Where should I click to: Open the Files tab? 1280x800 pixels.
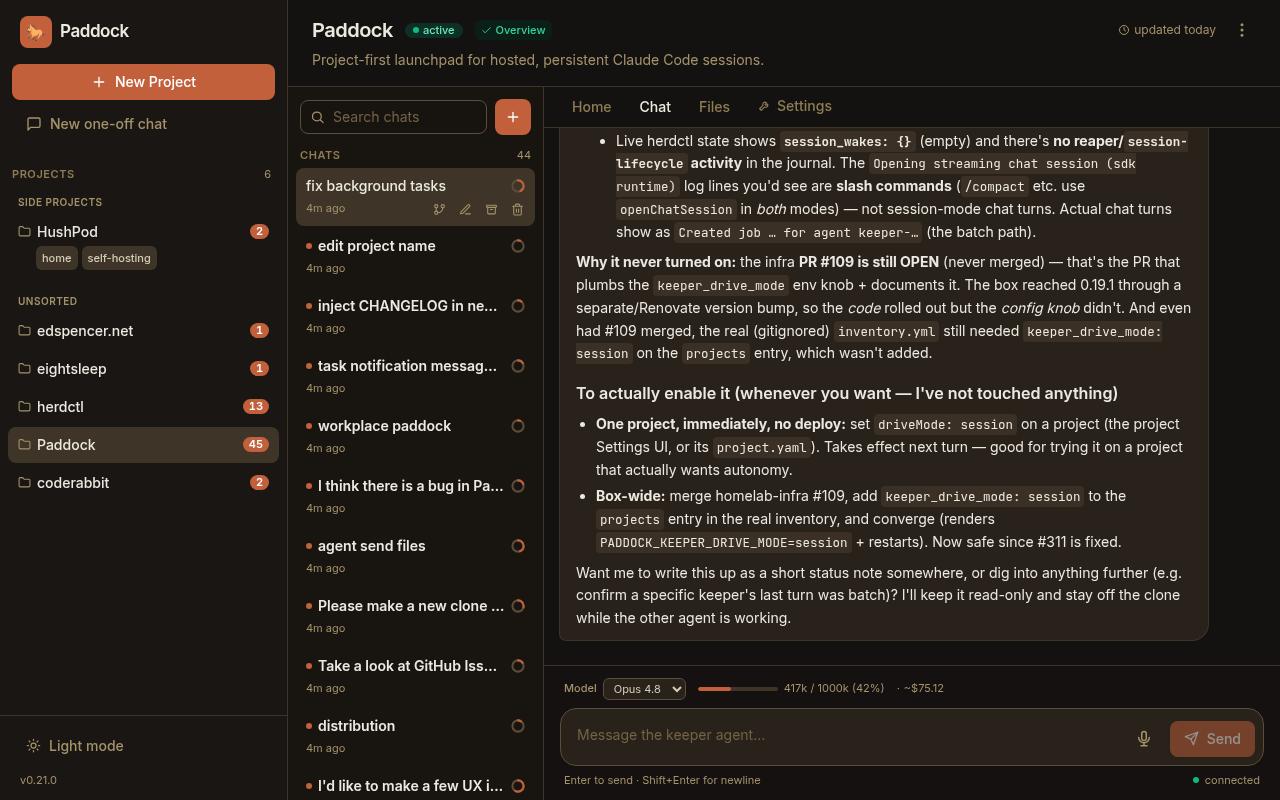pyautogui.click(x=714, y=107)
